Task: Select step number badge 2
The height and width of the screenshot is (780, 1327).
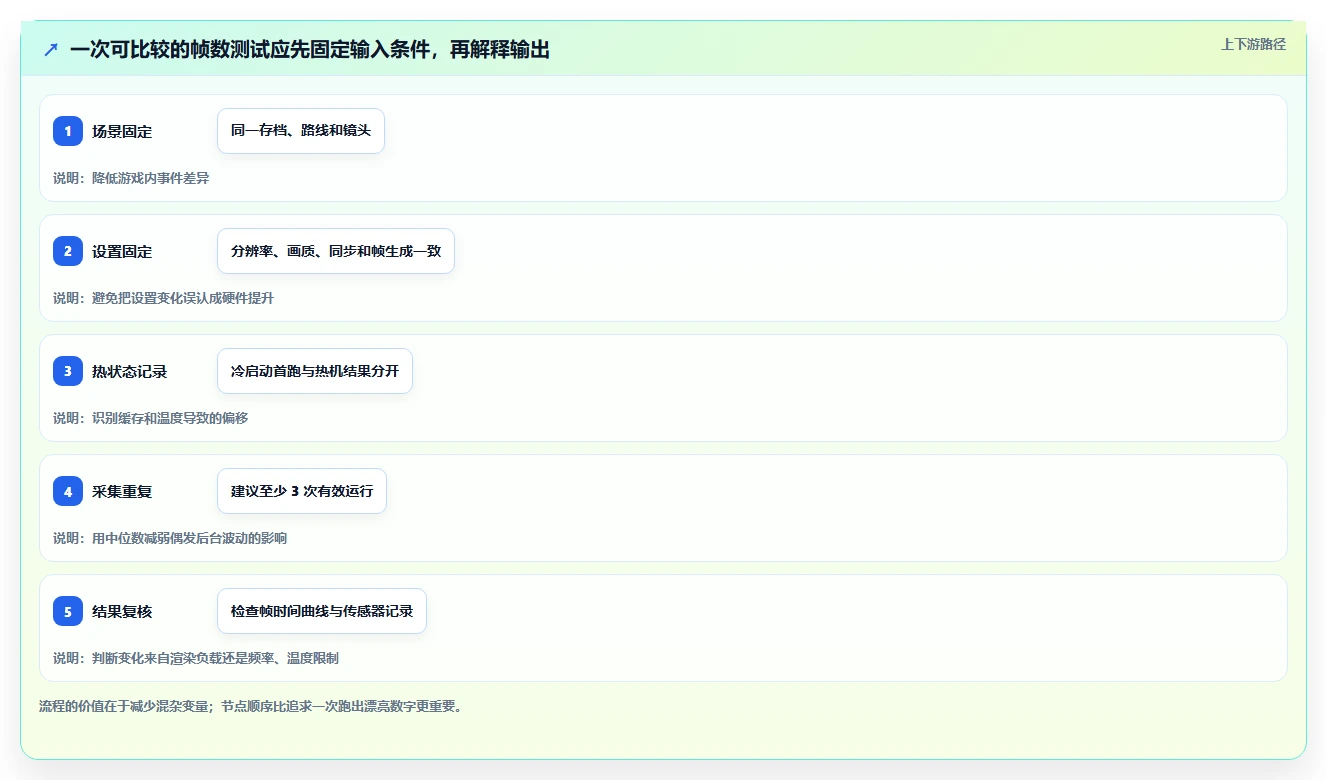Action: 68,251
